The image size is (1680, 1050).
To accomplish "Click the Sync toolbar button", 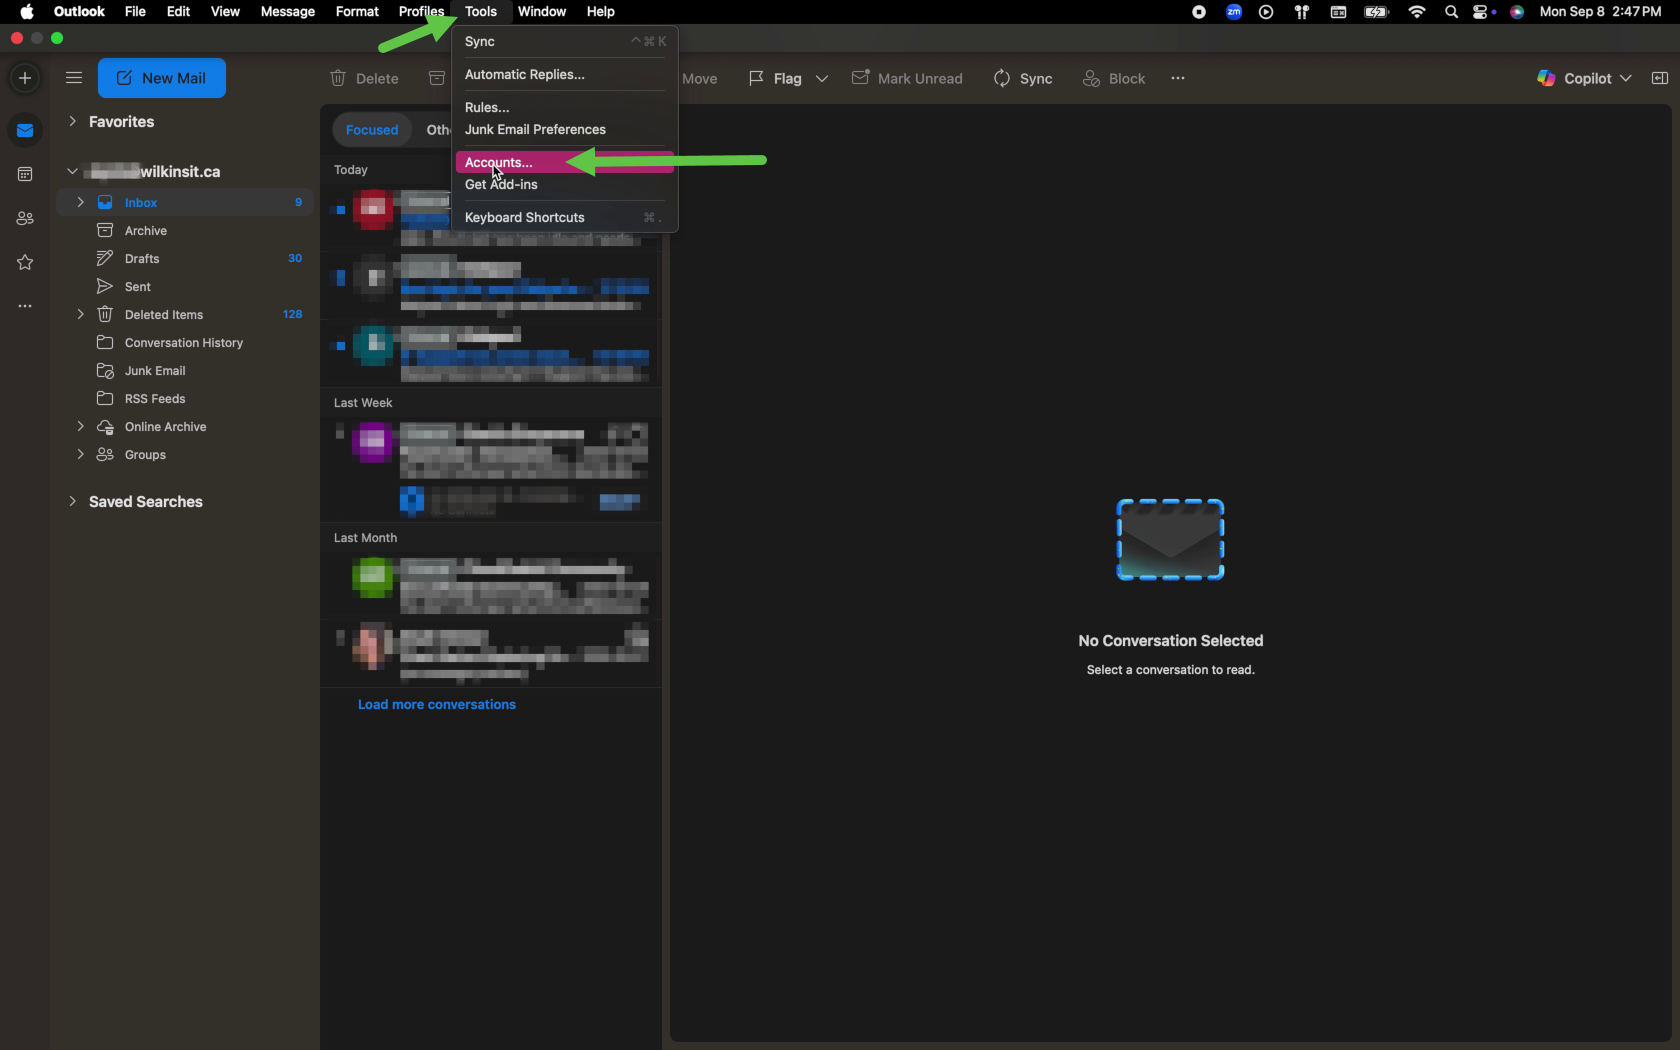I will pos(1022,79).
